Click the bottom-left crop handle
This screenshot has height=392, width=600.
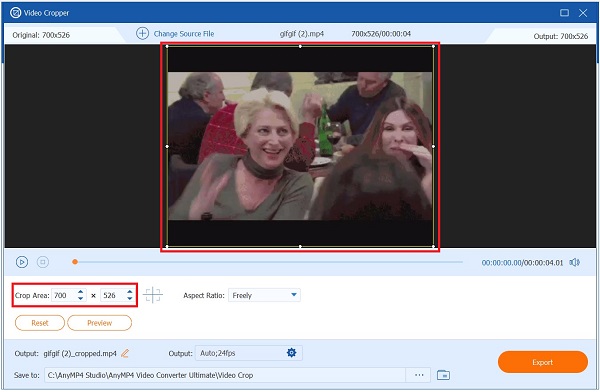tap(167, 247)
